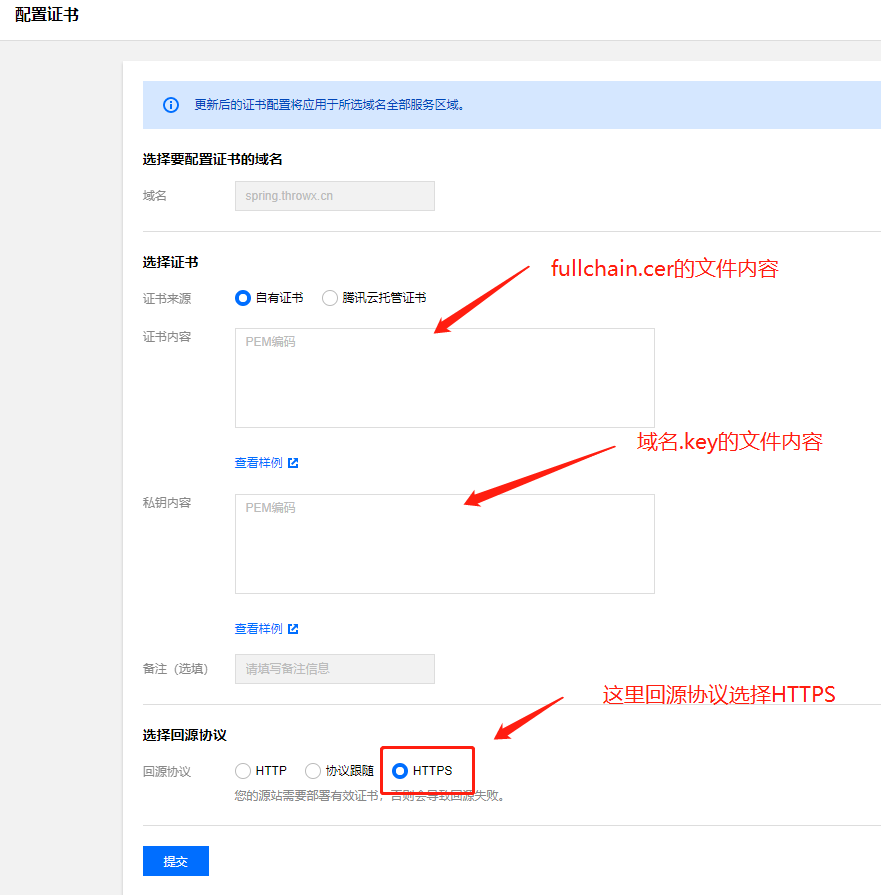This screenshot has height=895, width=881.
Task: Choose HTTP as the 回源协议
Action: (x=243, y=771)
